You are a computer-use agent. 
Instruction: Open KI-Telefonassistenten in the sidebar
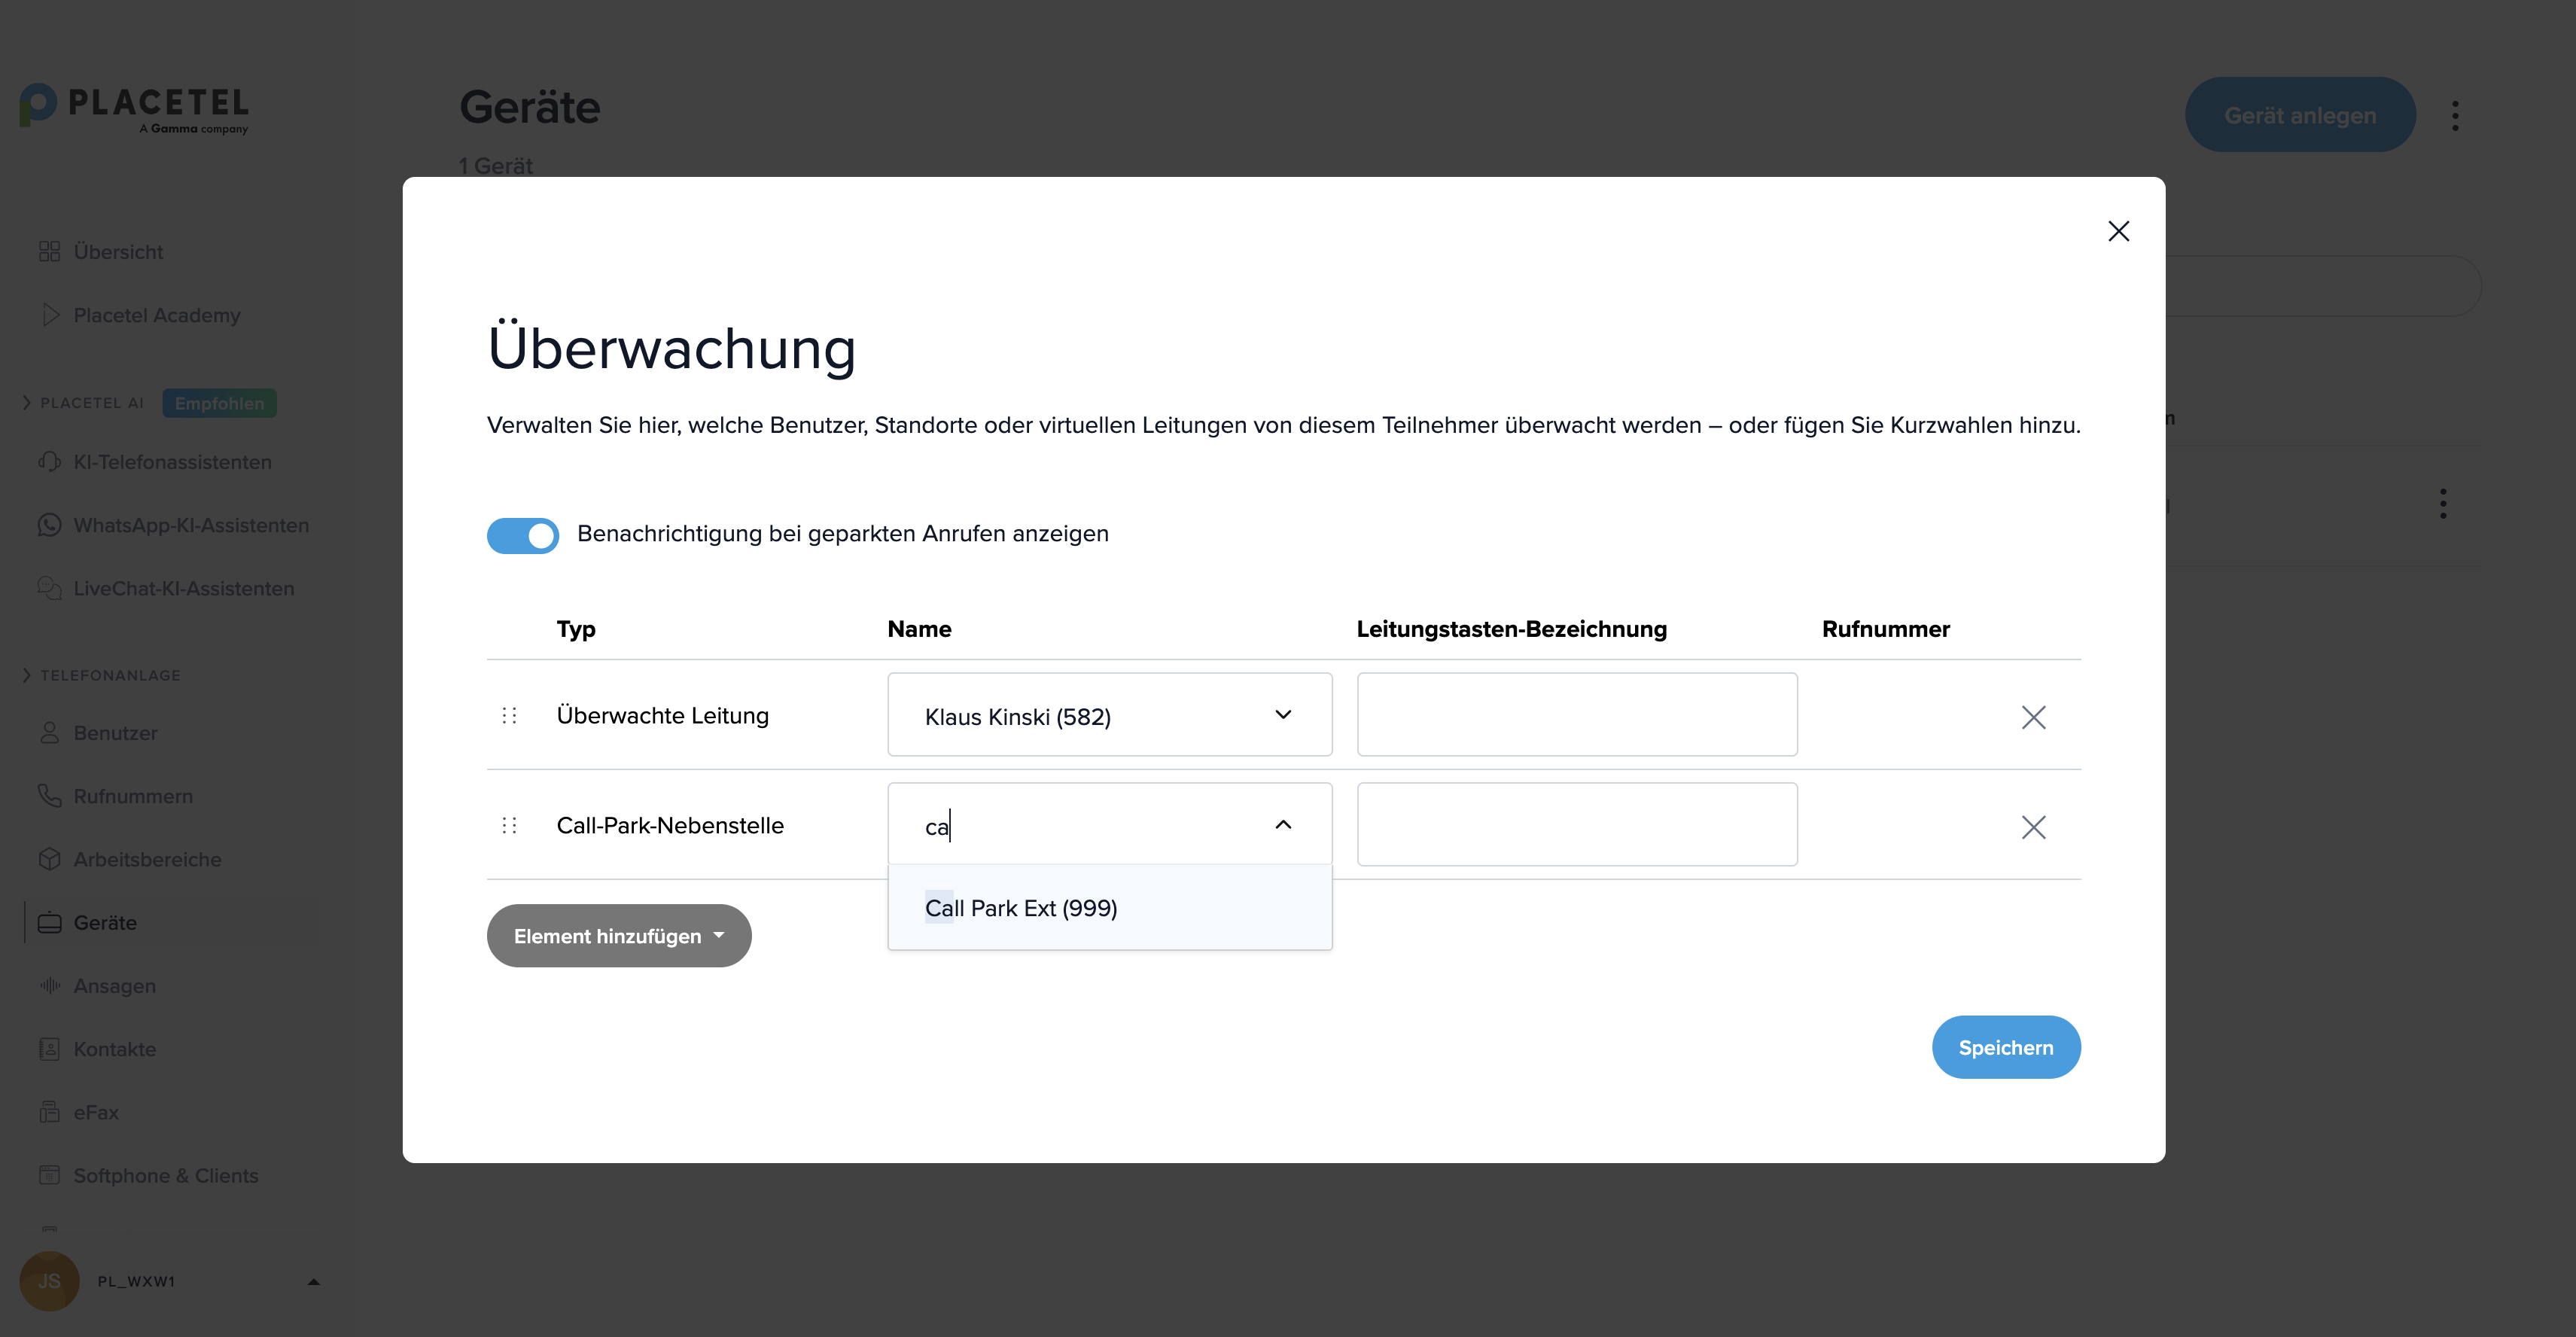(x=172, y=462)
